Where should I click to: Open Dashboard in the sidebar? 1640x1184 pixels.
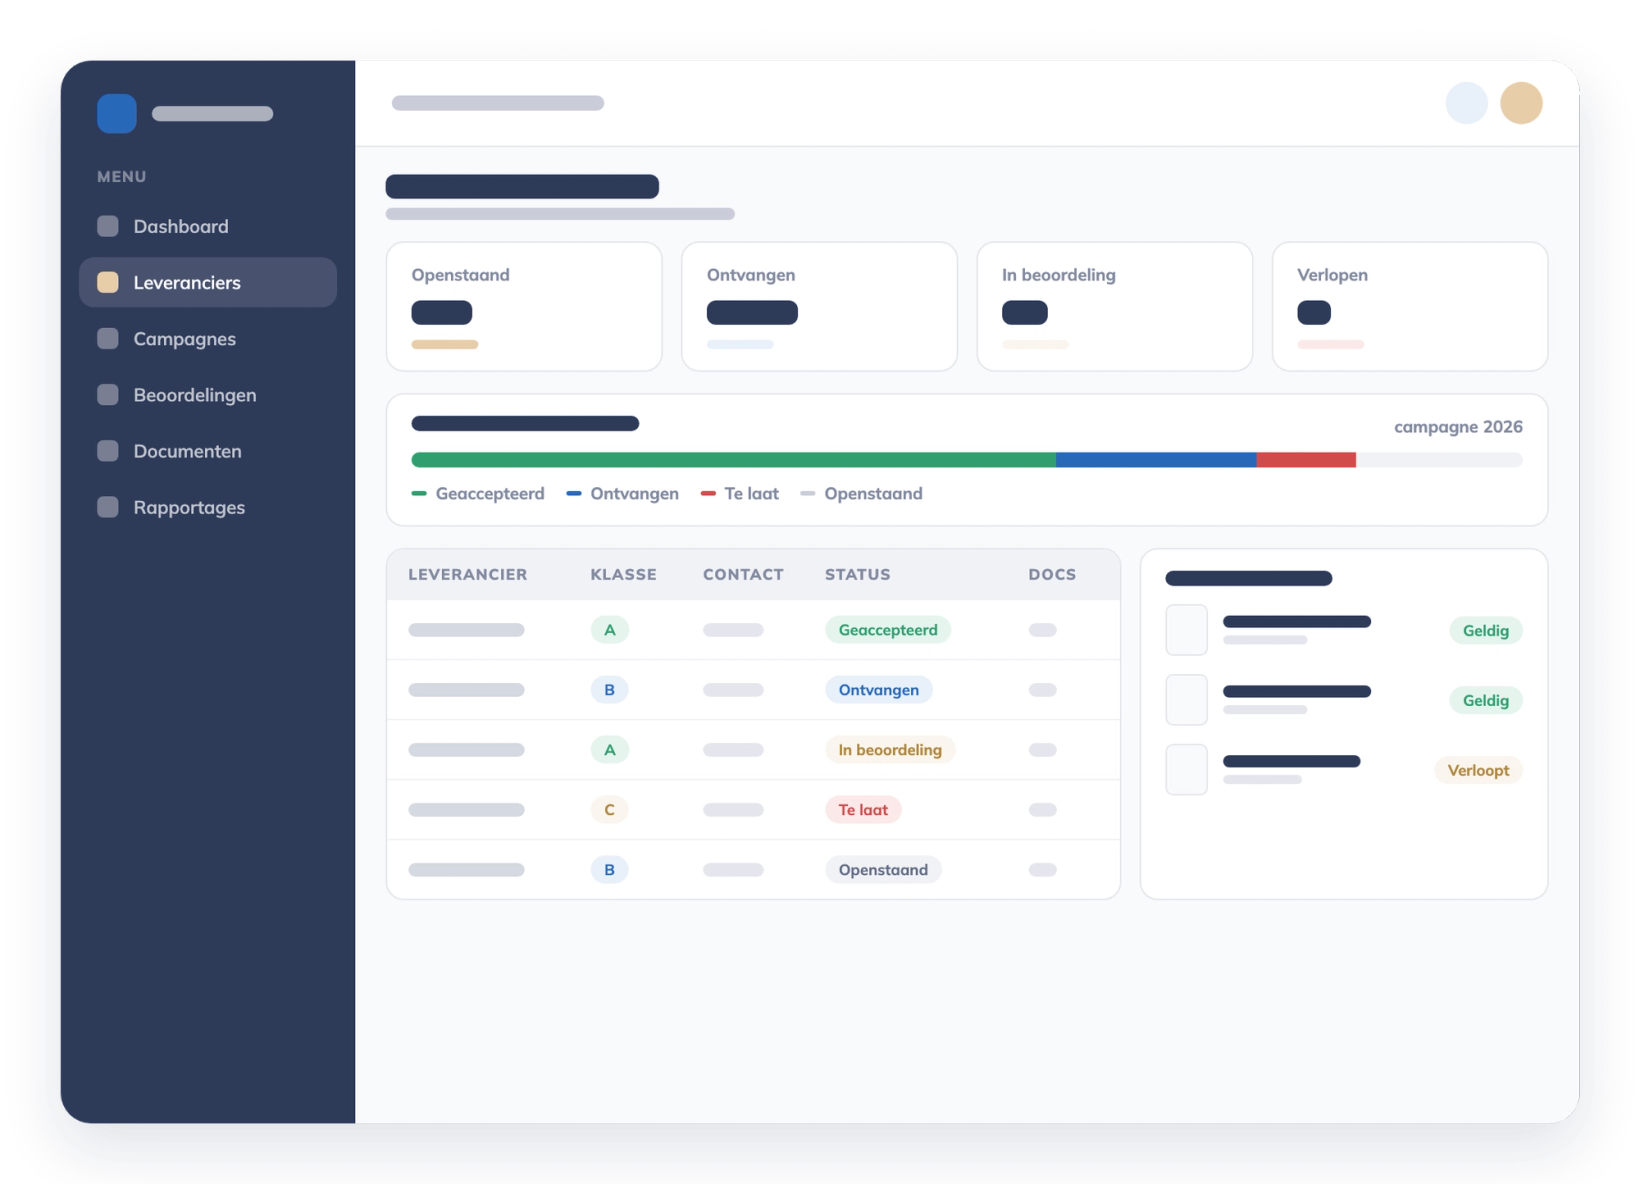click(208, 226)
